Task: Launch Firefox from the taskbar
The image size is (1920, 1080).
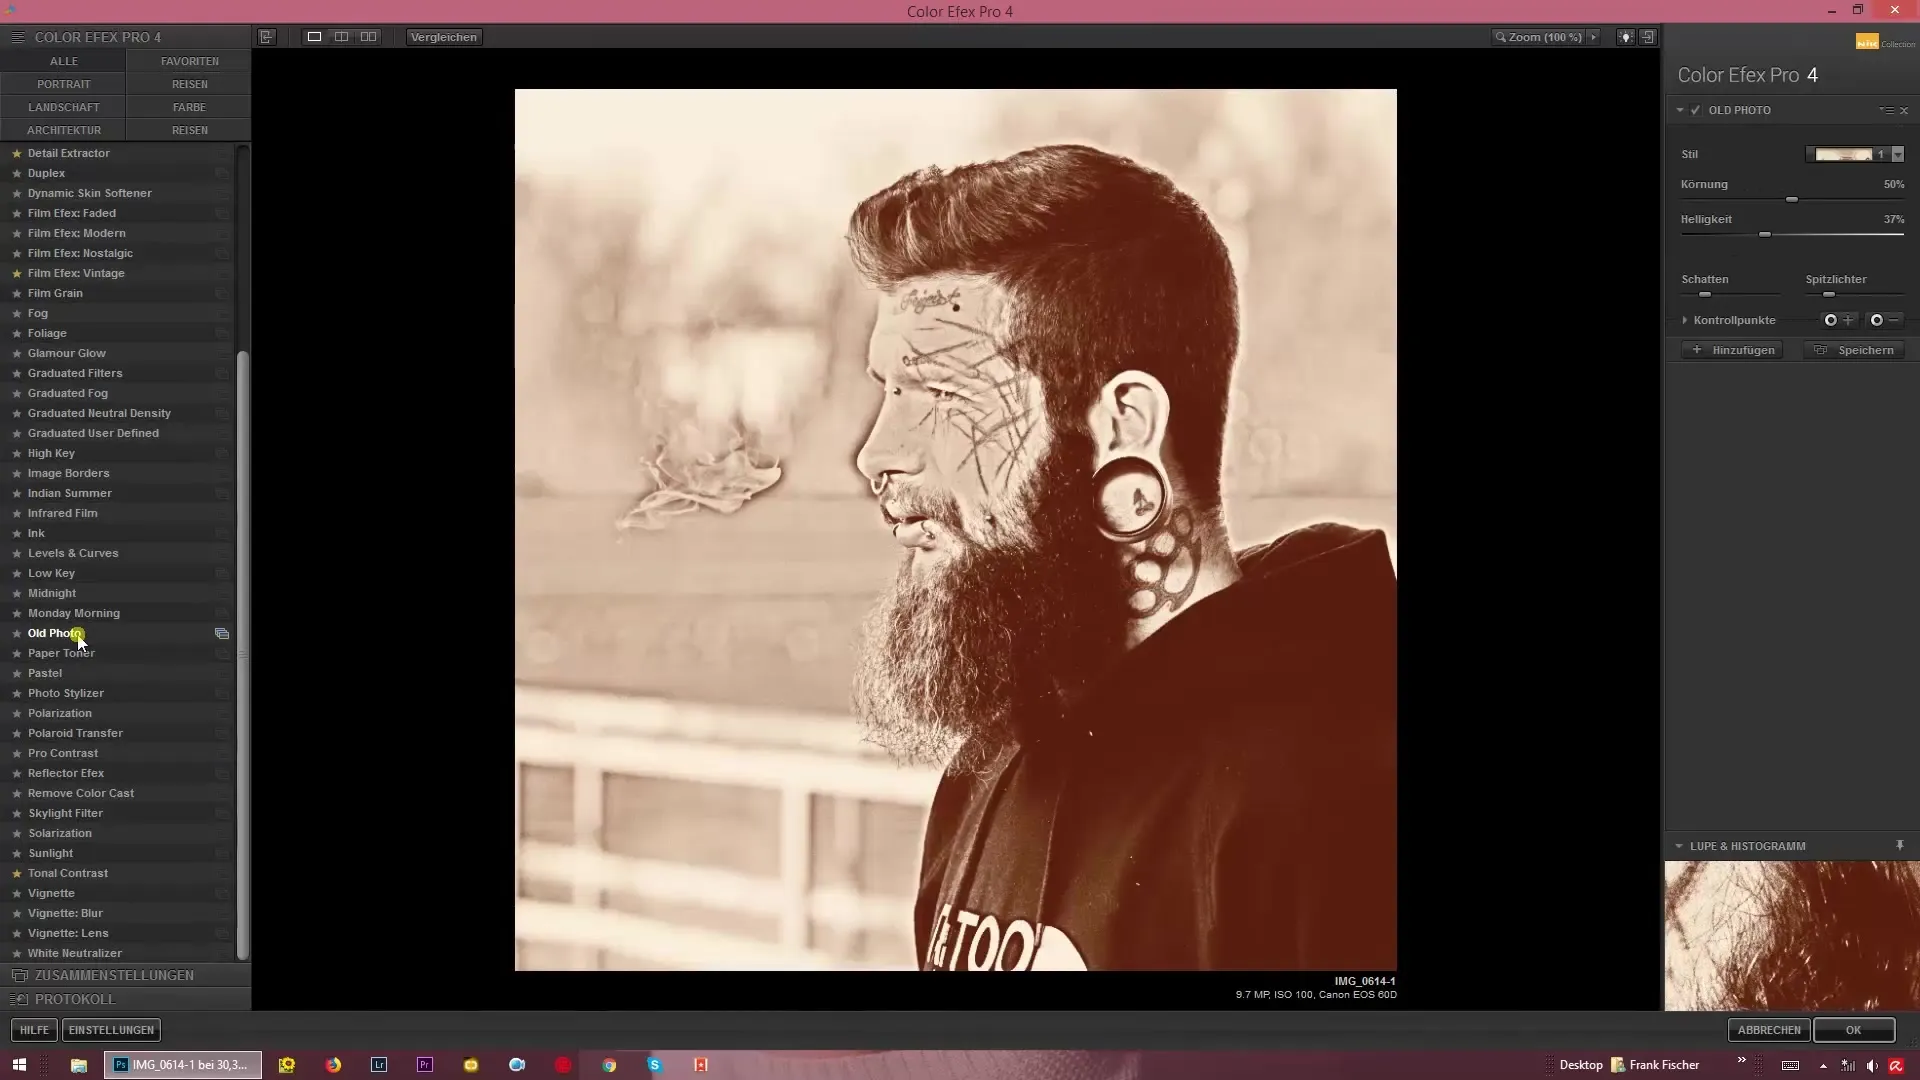Action: (x=333, y=1065)
